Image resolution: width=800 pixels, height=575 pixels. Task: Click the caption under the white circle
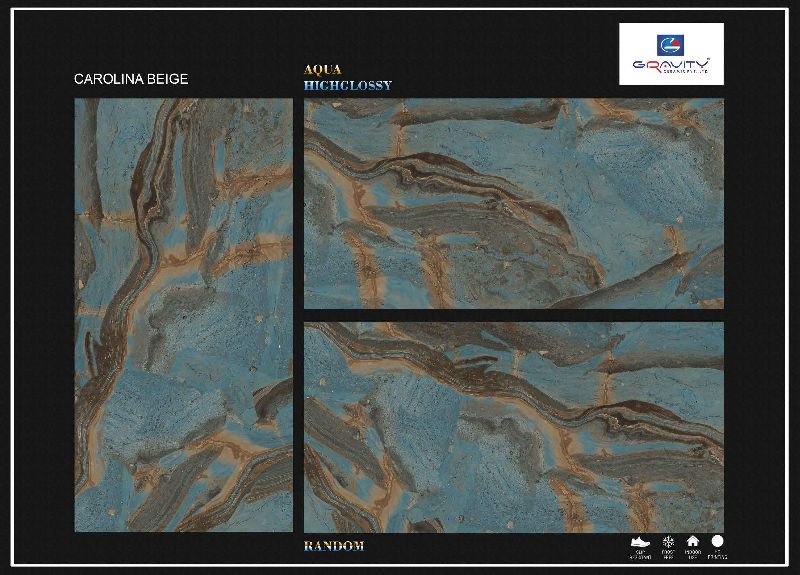pos(717,553)
